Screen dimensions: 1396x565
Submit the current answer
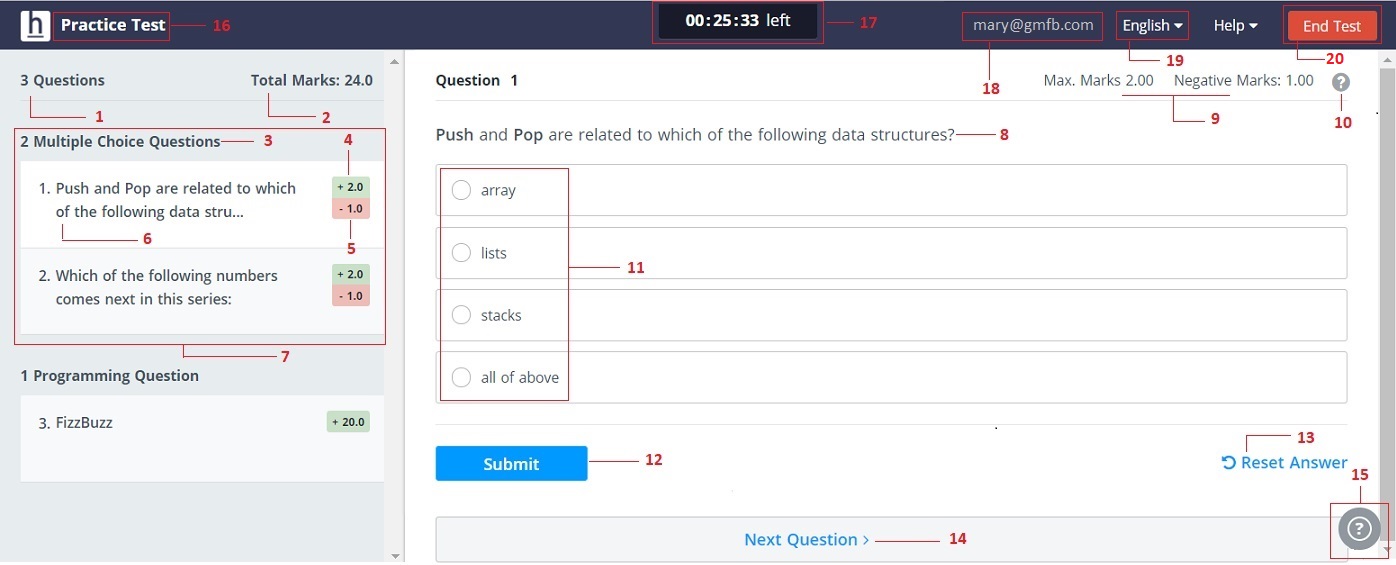pyautogui.click(x=511, y=463)
